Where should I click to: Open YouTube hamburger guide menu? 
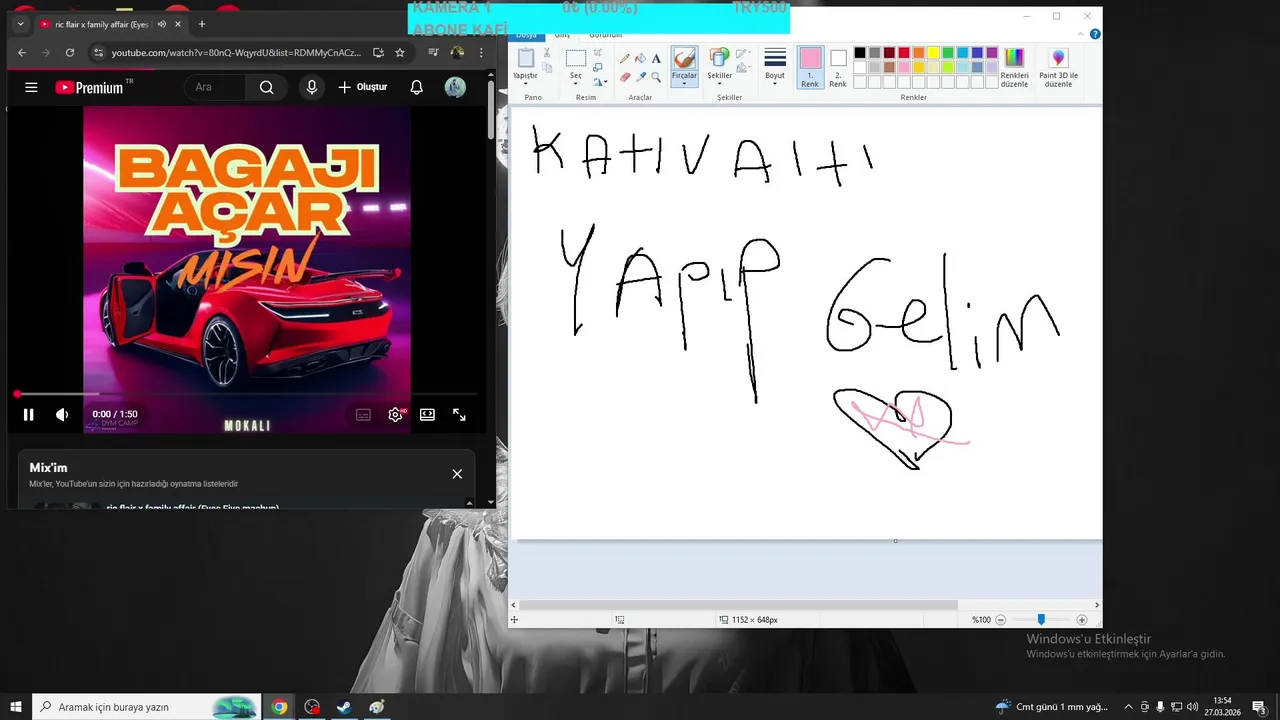31,87
